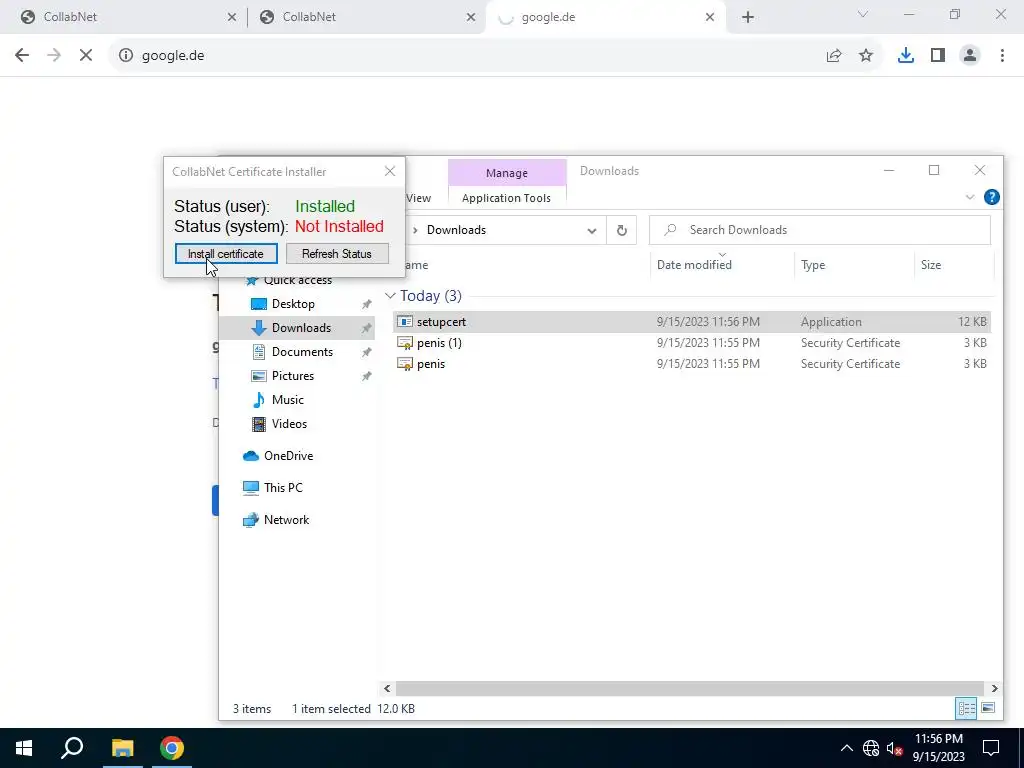Close the google.de tab
Image resolution: width=1024 pixels, height=768 pixels.
710,17
